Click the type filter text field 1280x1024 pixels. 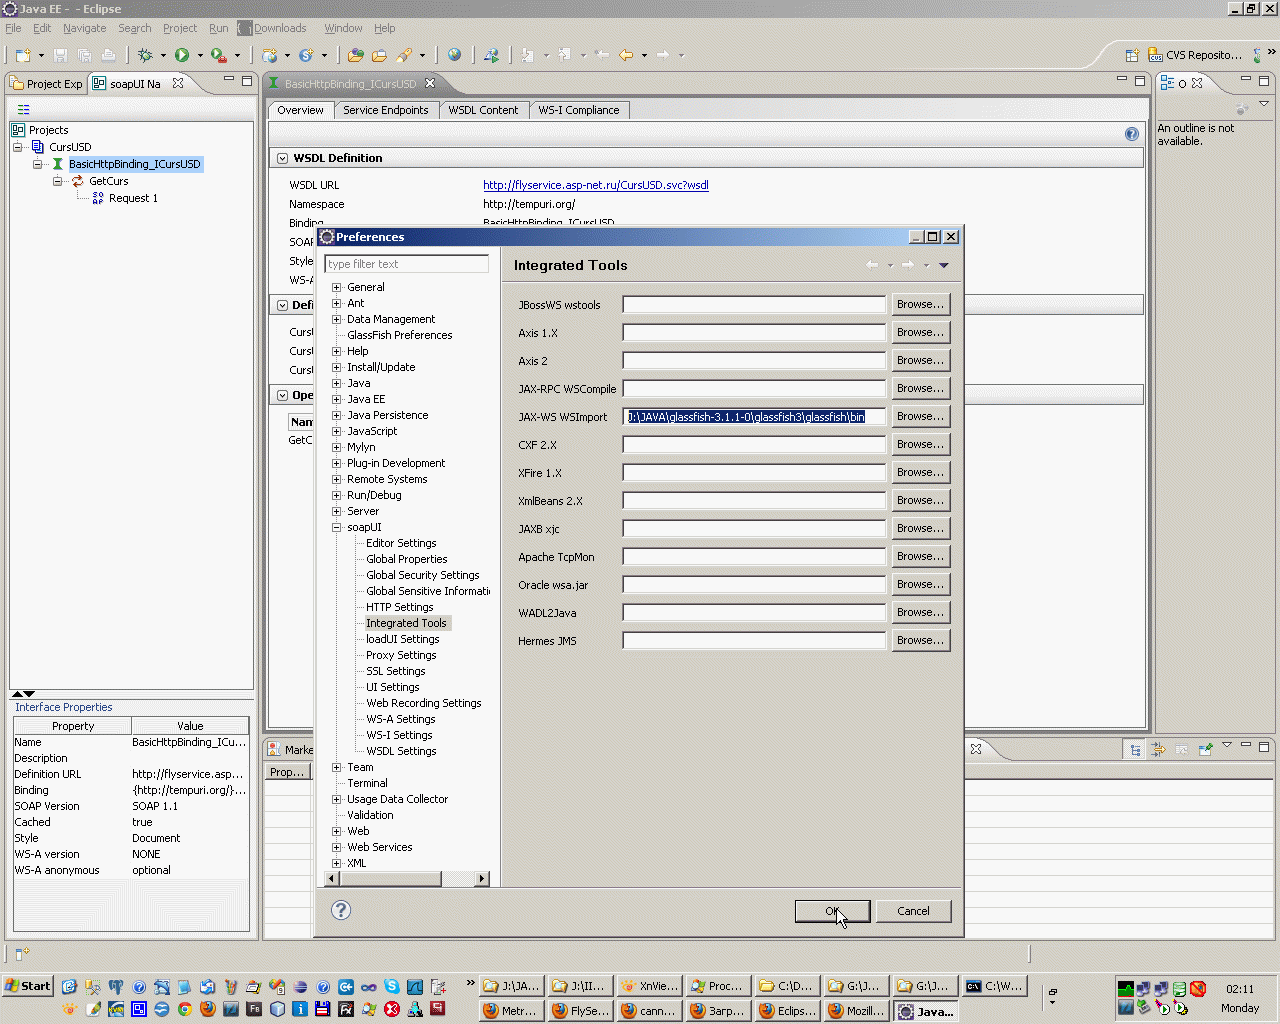point(406,264)
